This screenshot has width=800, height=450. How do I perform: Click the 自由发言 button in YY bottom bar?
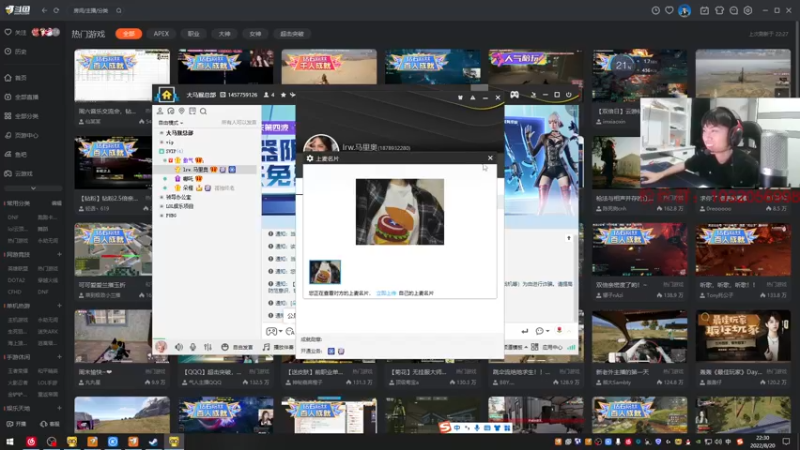[238, 347]
